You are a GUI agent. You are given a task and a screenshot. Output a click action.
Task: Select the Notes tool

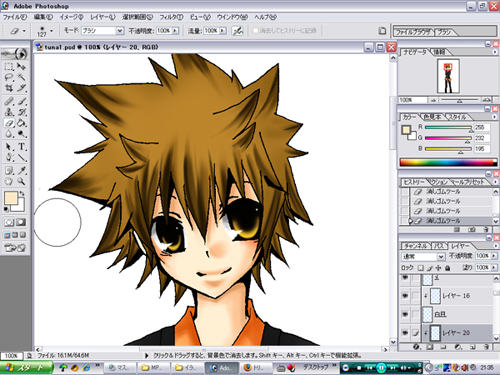pyautogui.click(x=9, y=171)
